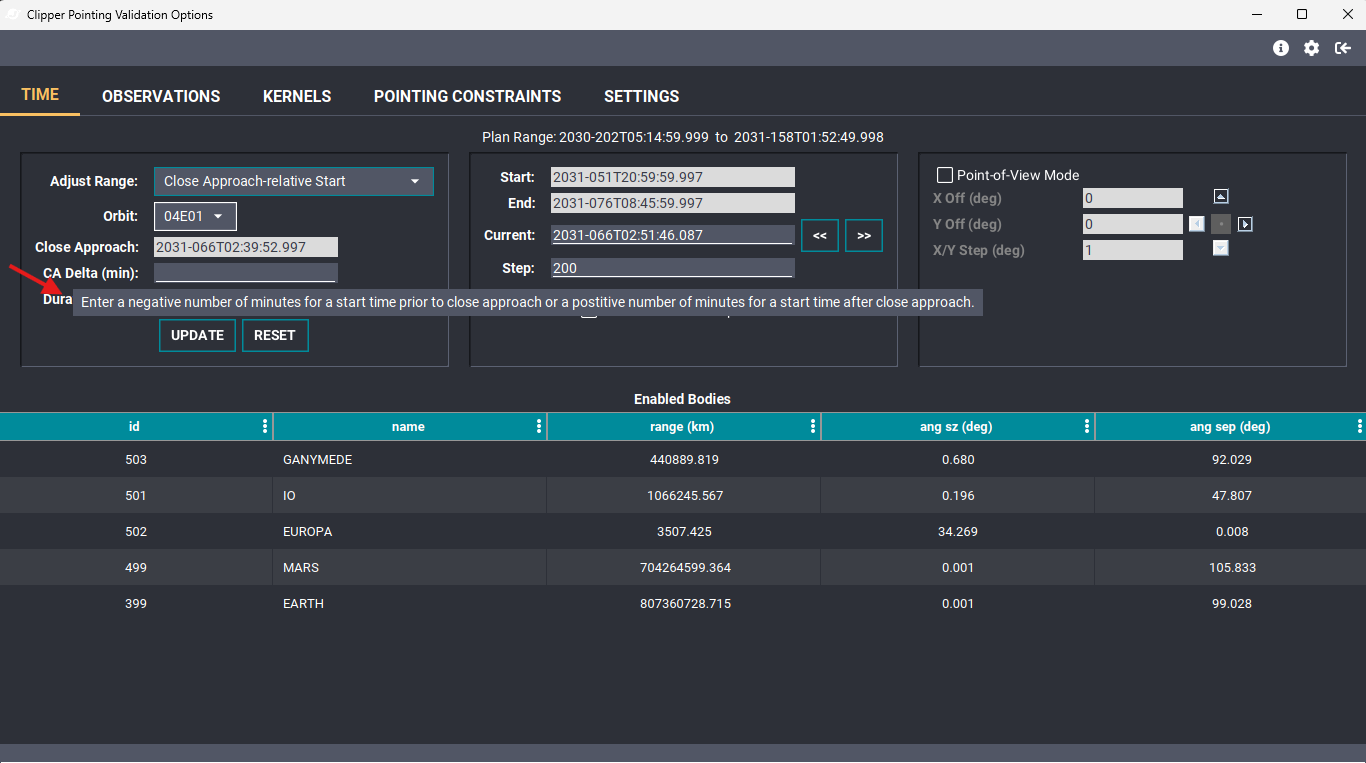1366x763 pixels.
Task: Switch to the POINTING CONSTRAINTS tab
Action: (x=468, y=96)
